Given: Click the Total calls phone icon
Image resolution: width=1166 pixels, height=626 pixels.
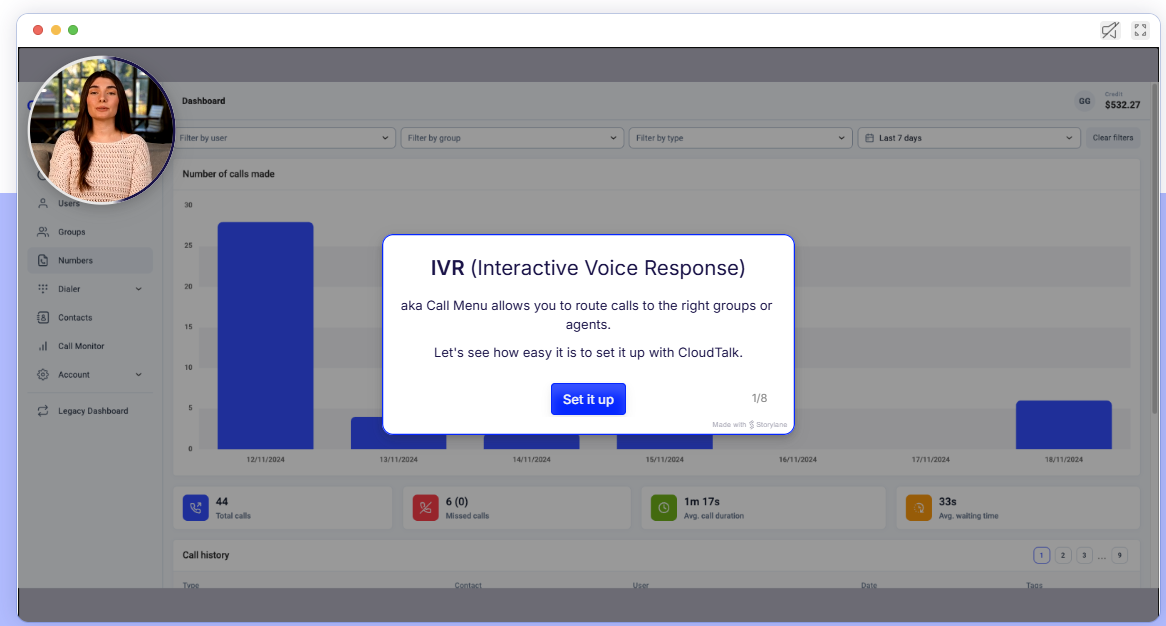Looking at the screenshot, I should point(196,508).
